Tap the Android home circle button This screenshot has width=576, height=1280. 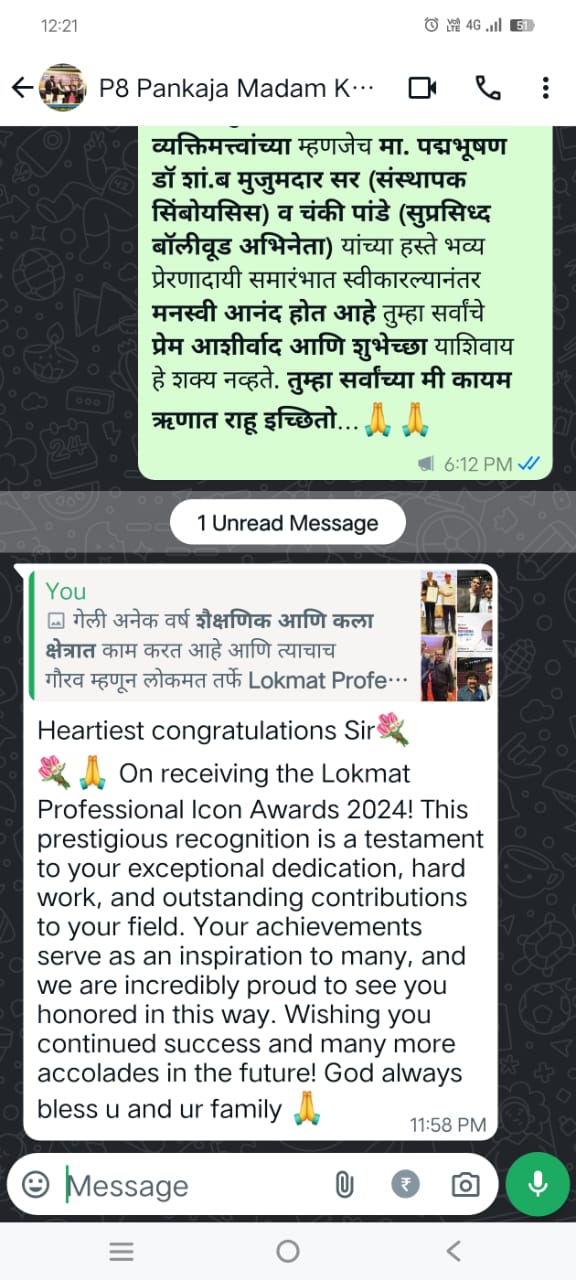[288, 1251]
